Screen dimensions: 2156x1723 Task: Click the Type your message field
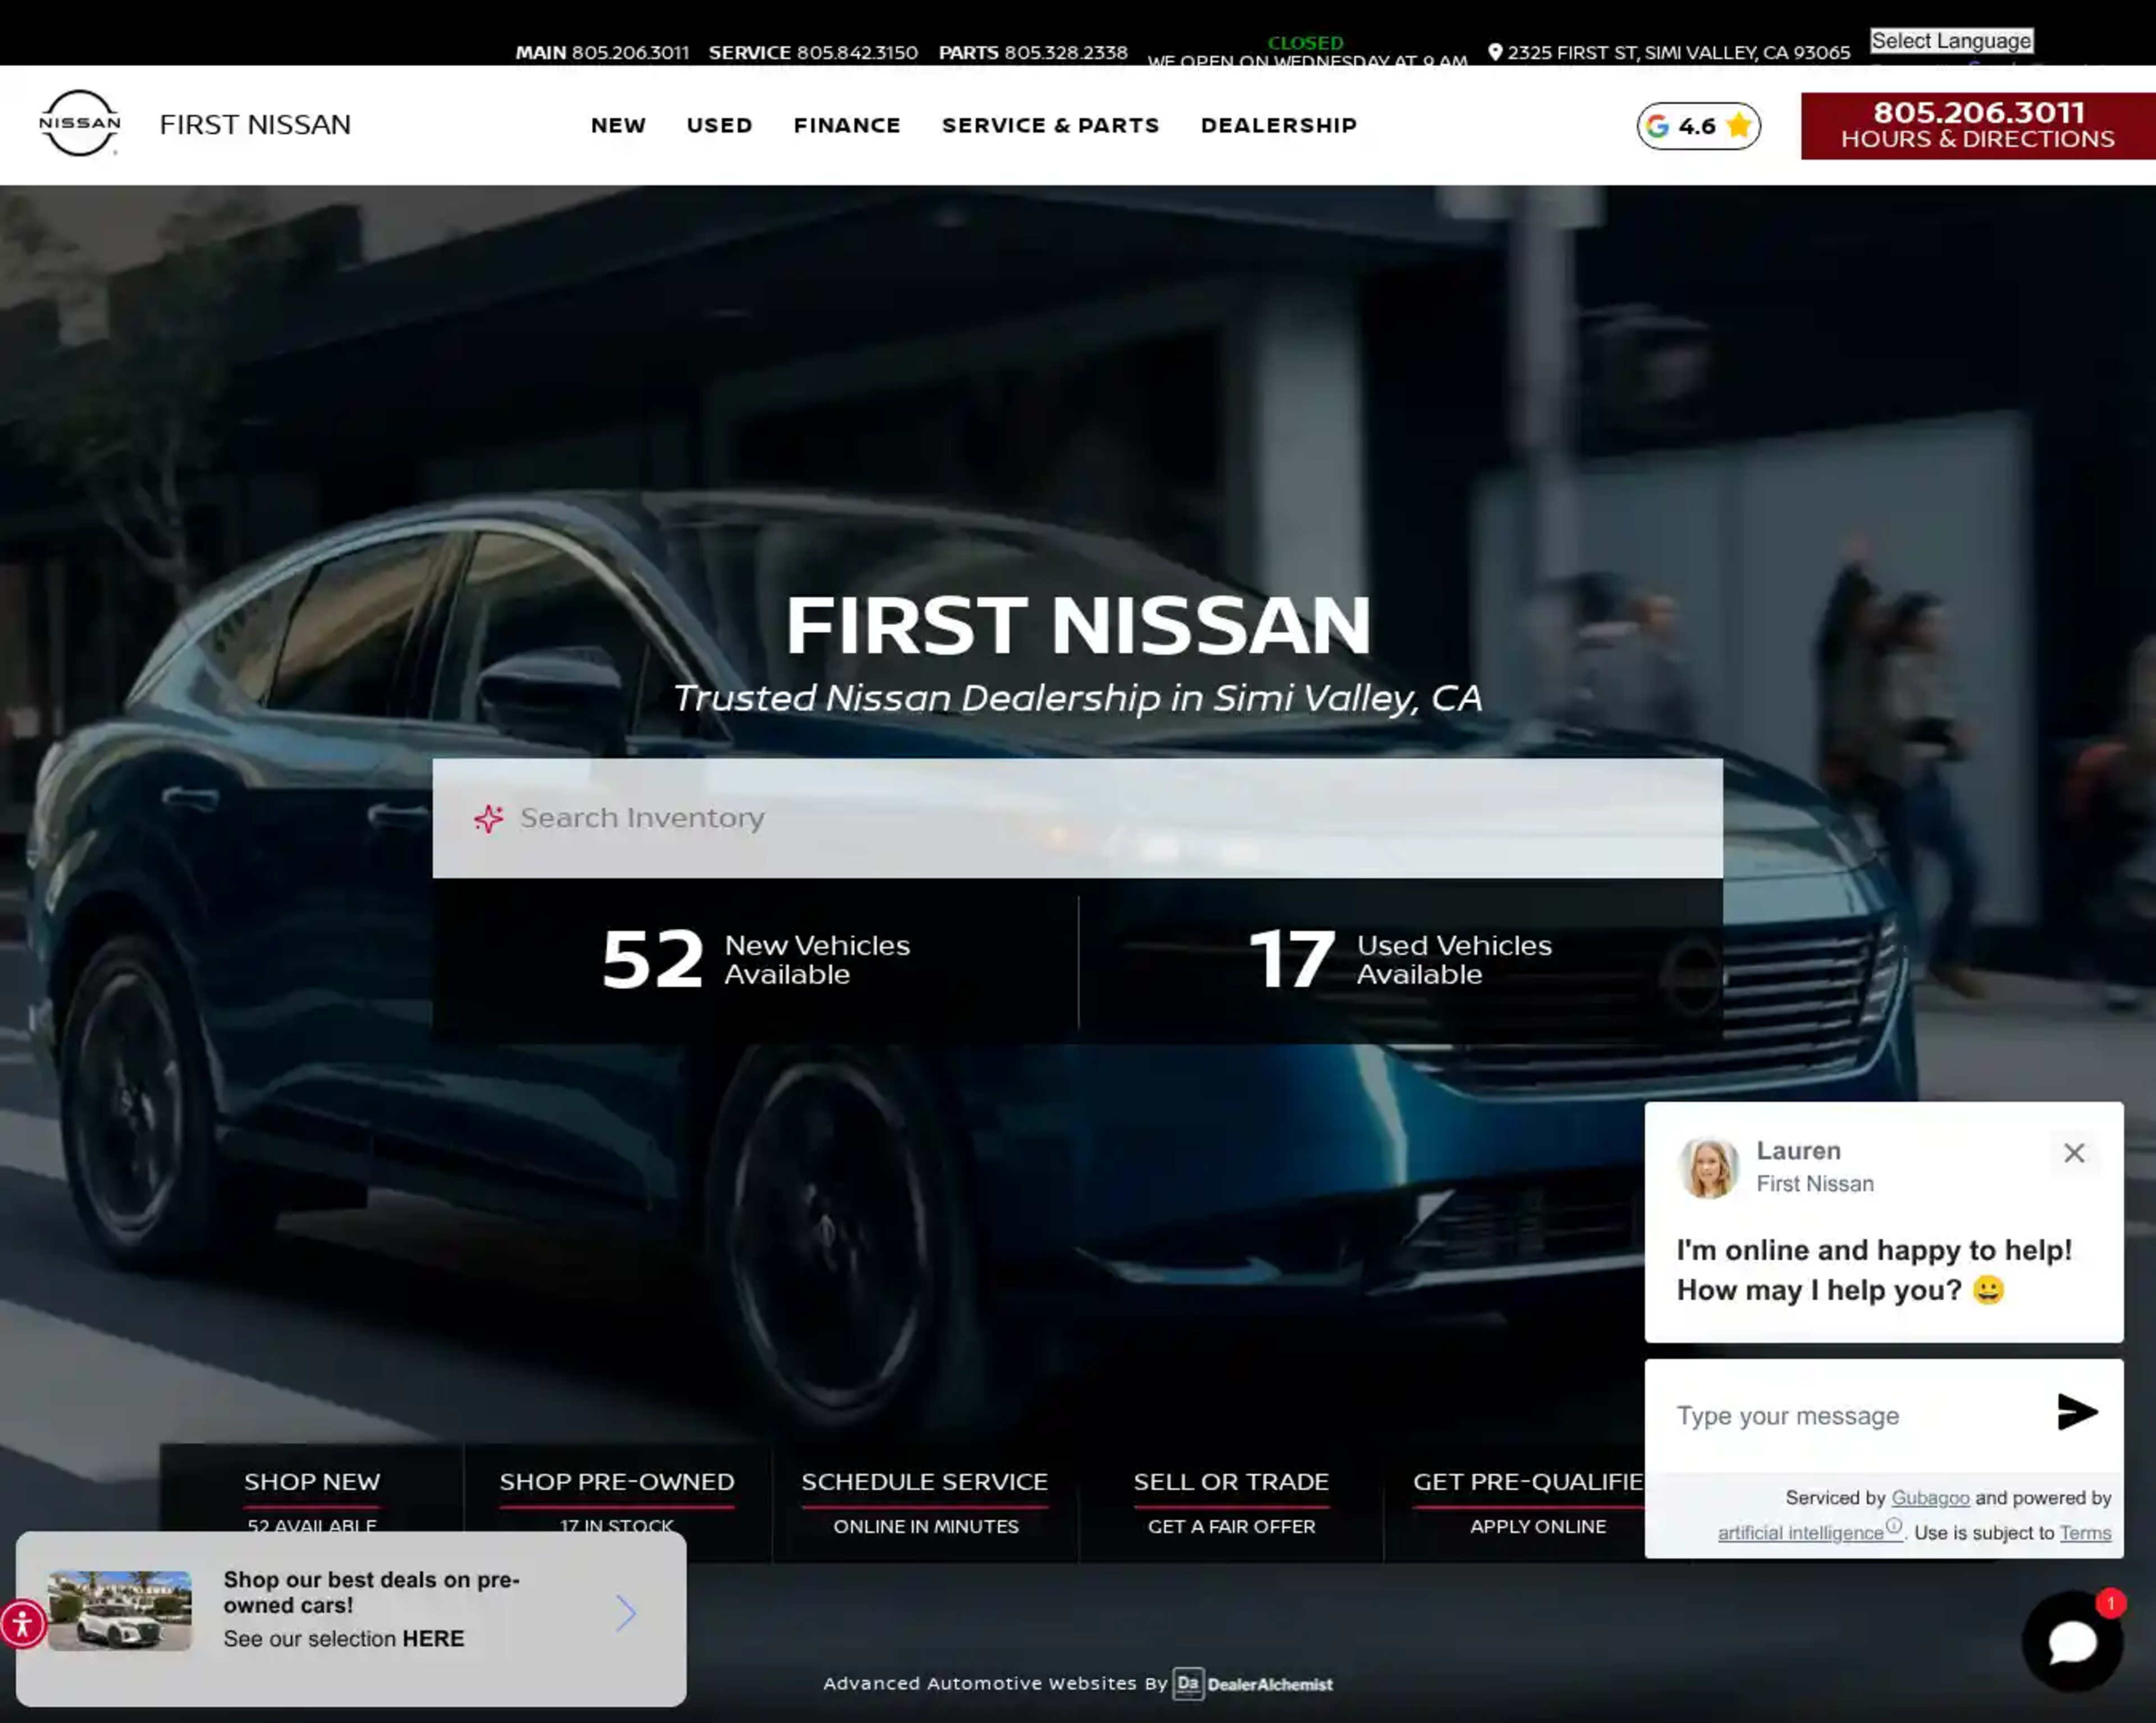[1850, 1415]
